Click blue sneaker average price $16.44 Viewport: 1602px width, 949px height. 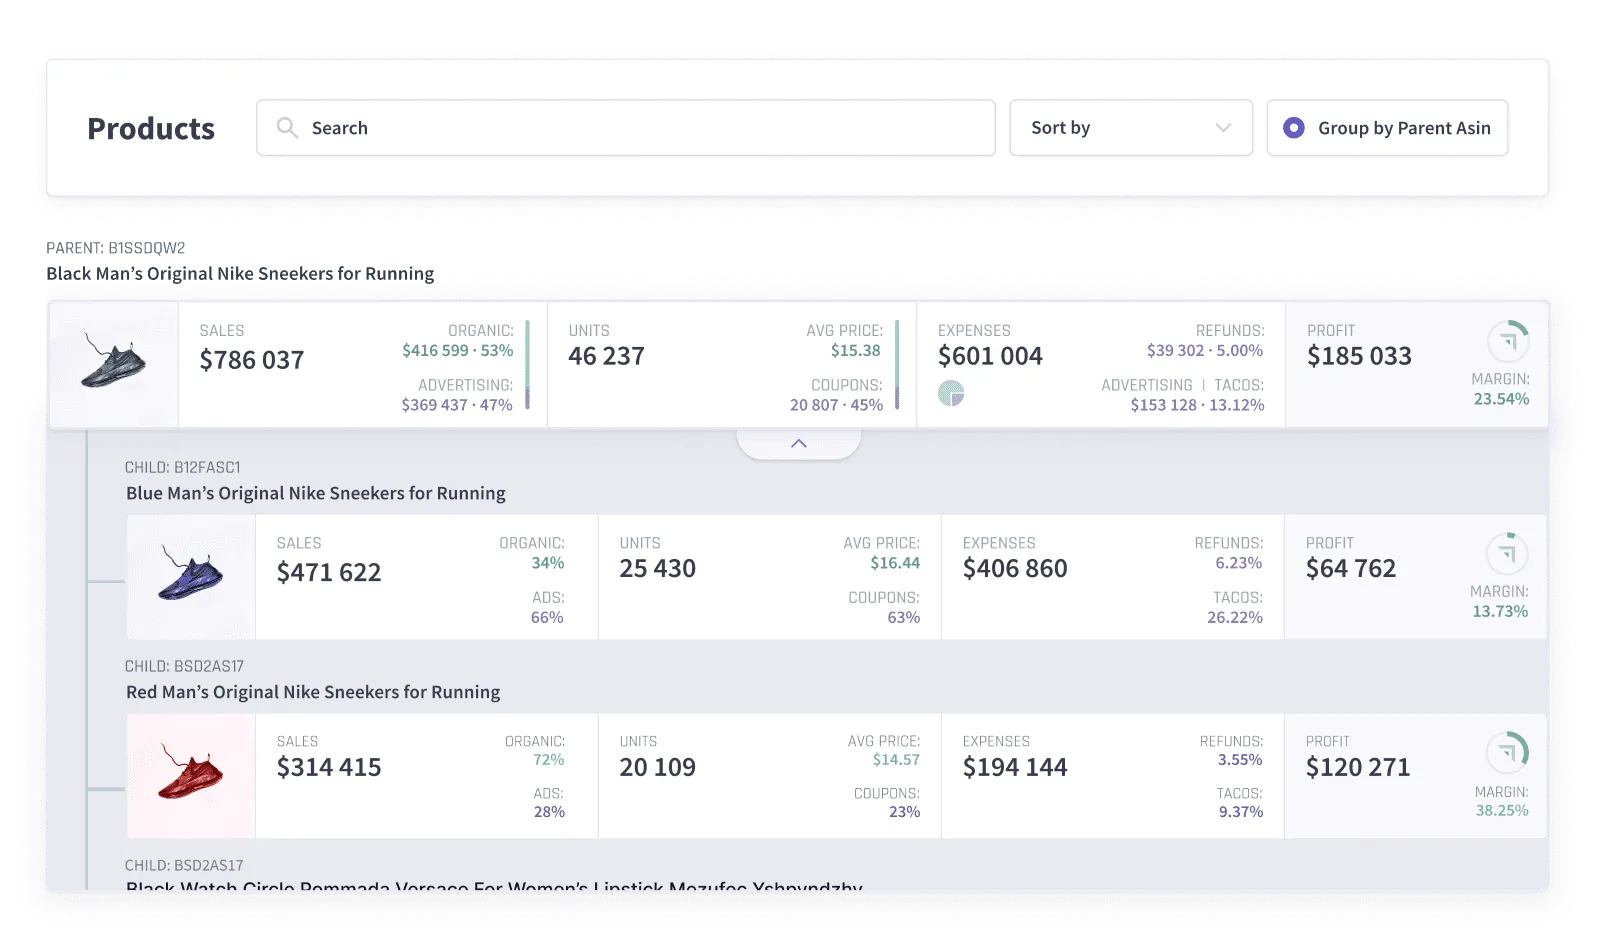895,563
